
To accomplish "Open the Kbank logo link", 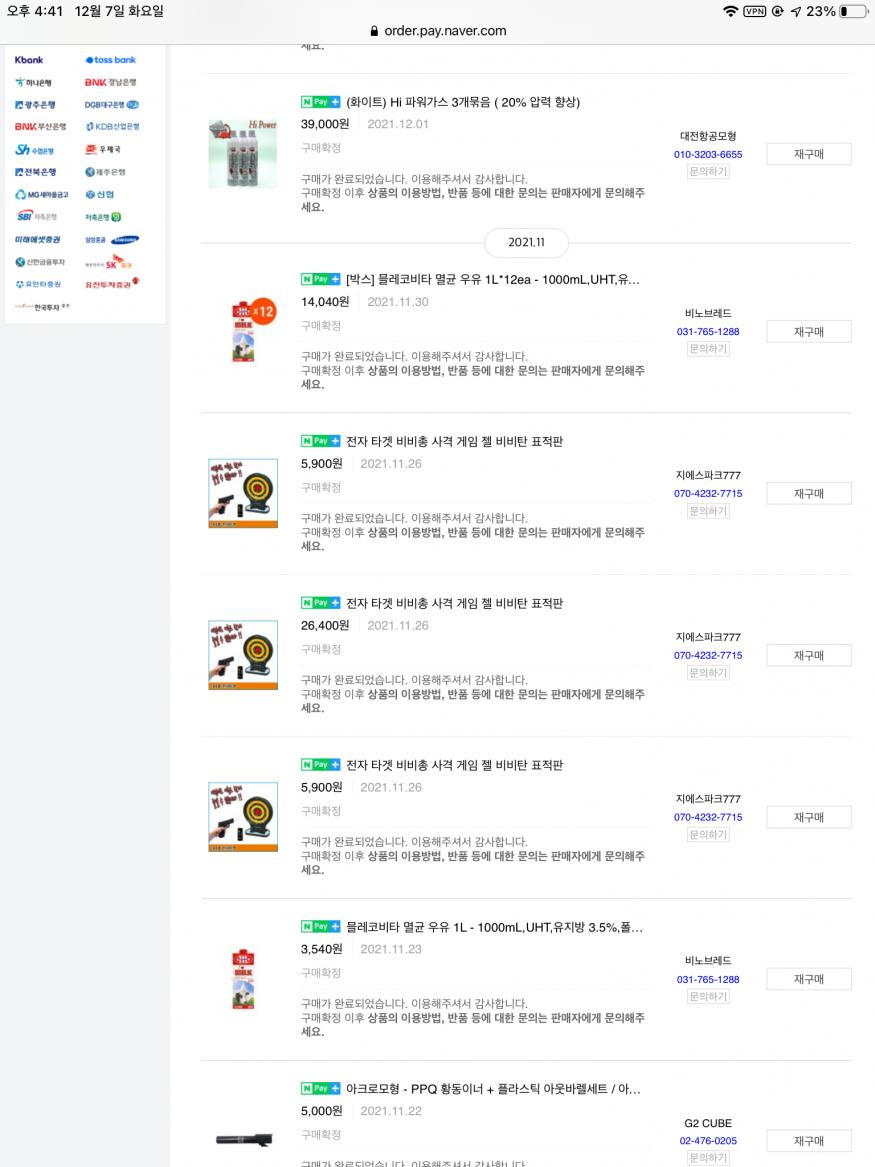I will tap(29, 60).
